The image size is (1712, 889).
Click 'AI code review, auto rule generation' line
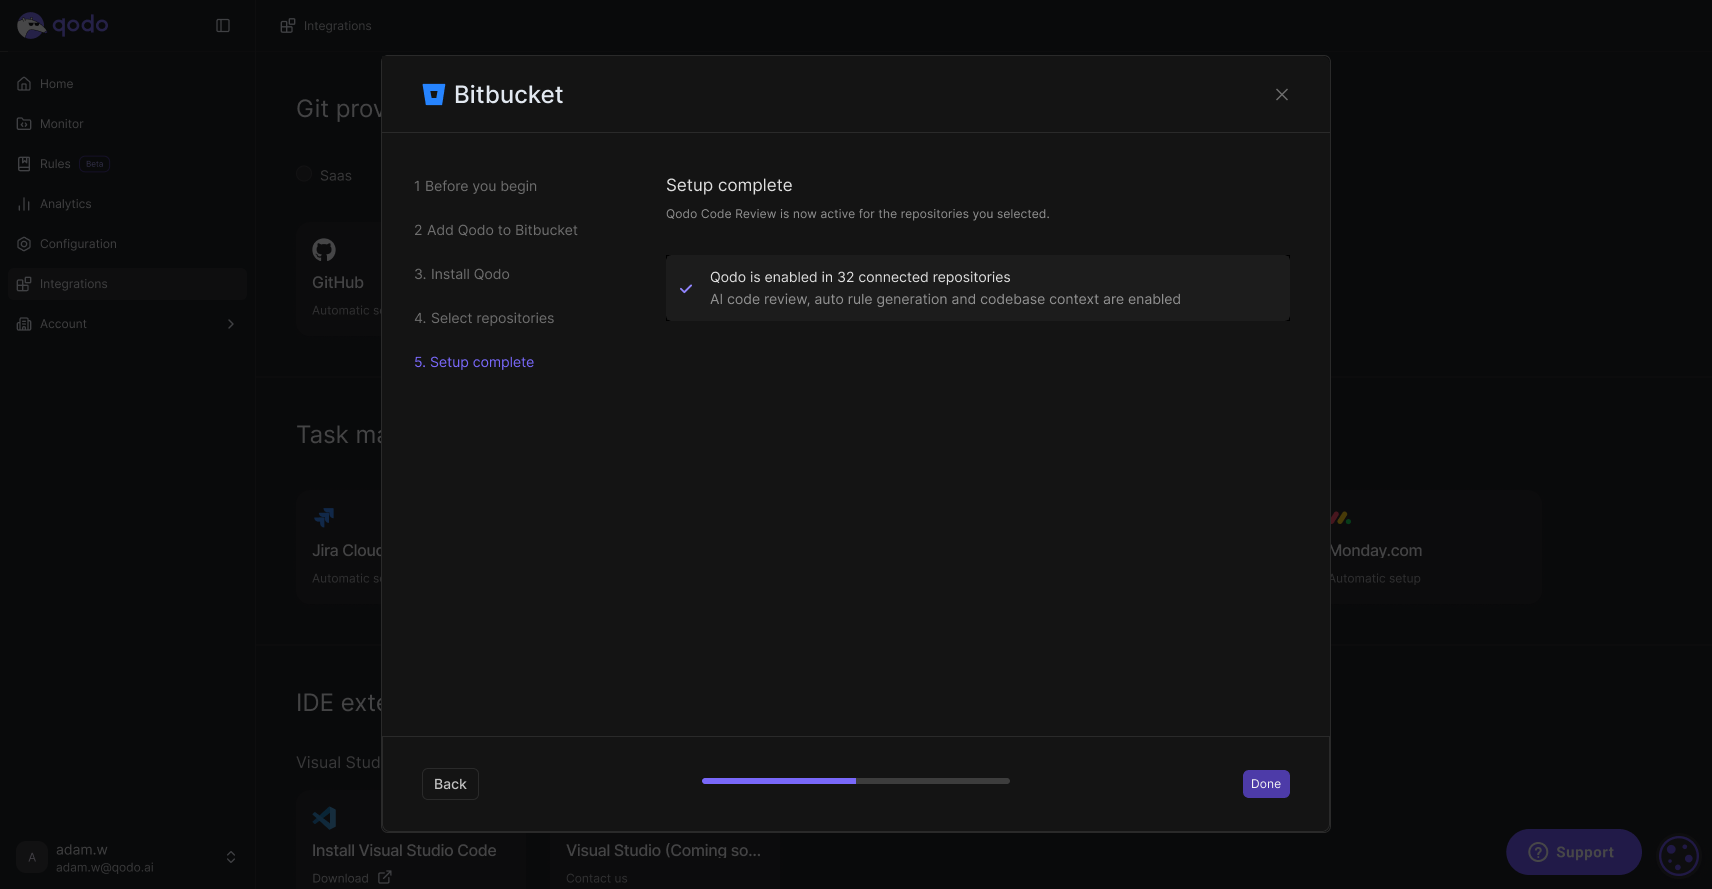click(945, 299)
